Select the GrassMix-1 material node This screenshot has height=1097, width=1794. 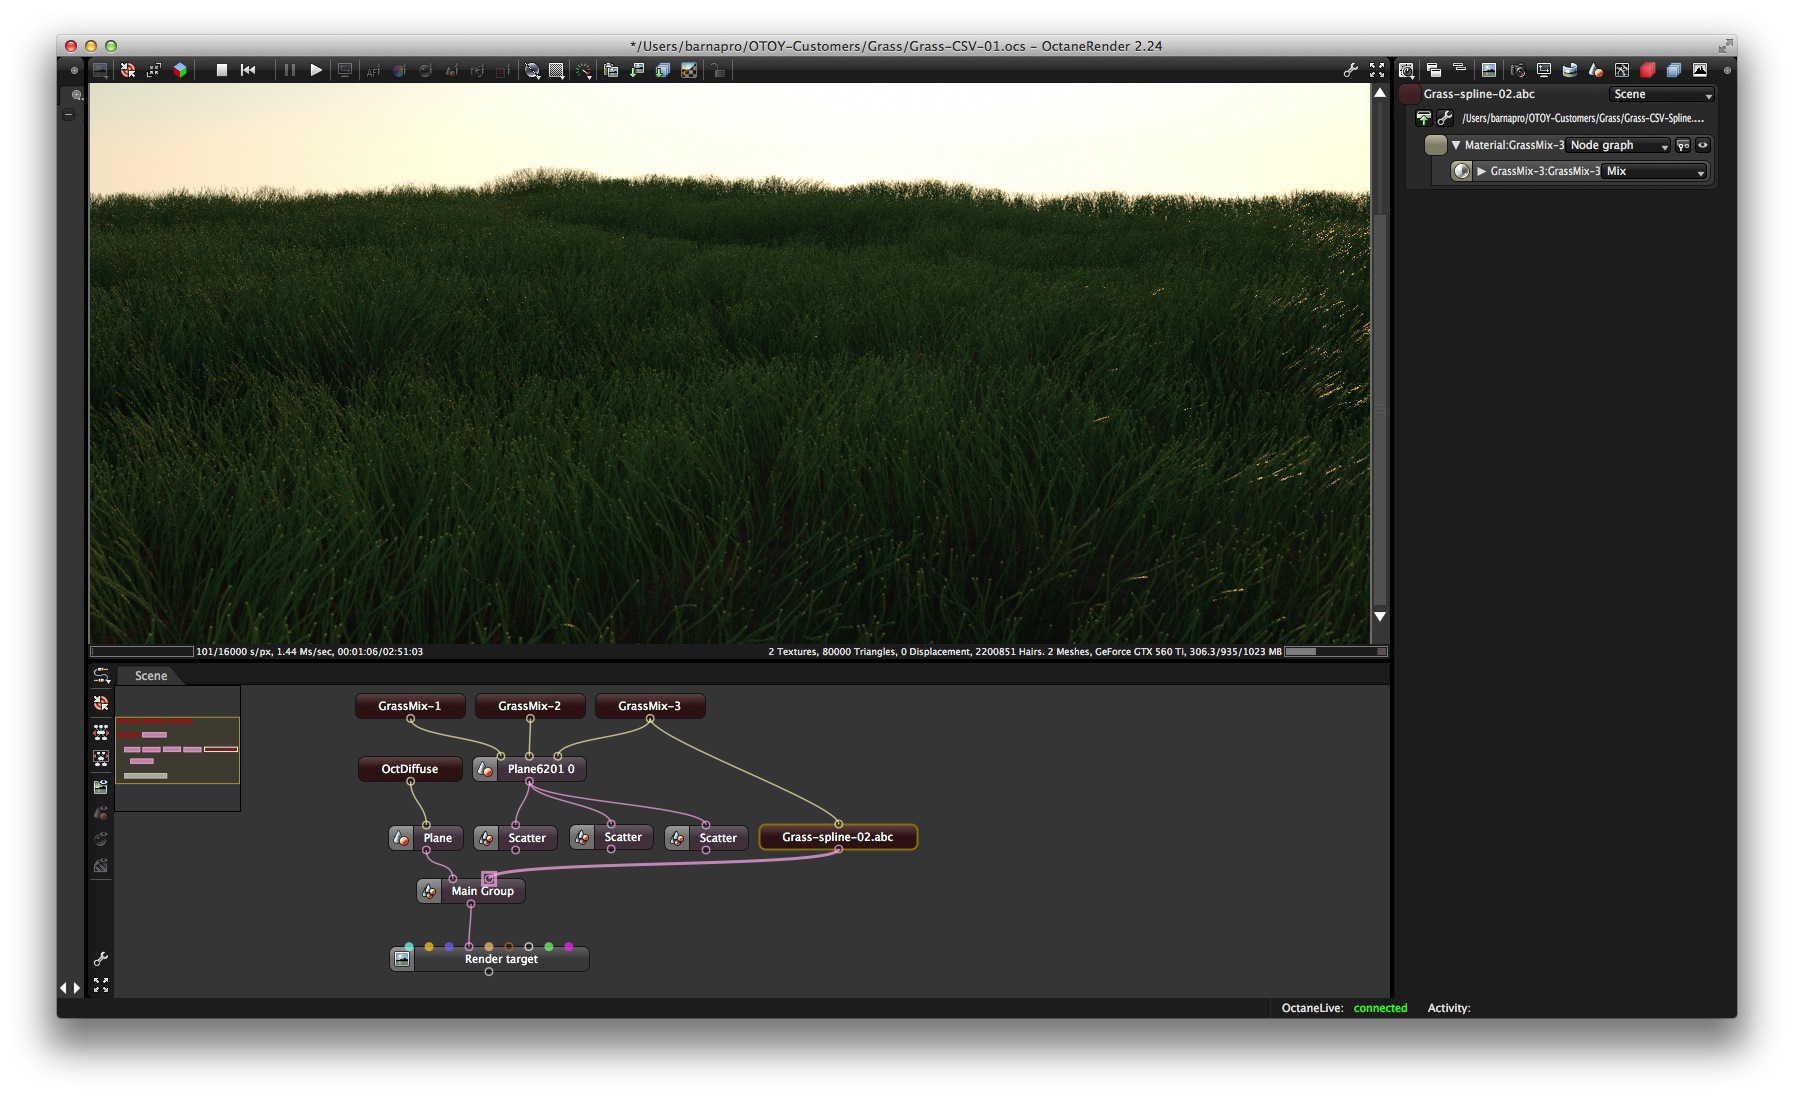pos(410,706)
